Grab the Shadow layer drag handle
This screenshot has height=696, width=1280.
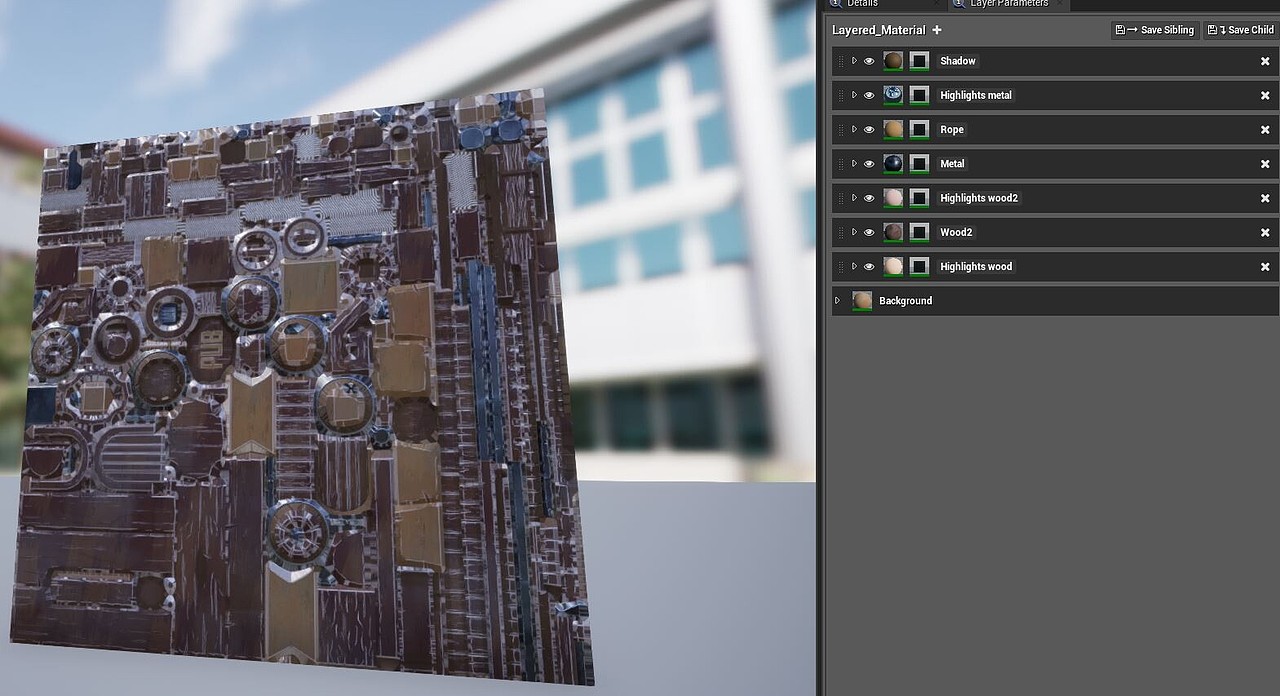(840, 61)
